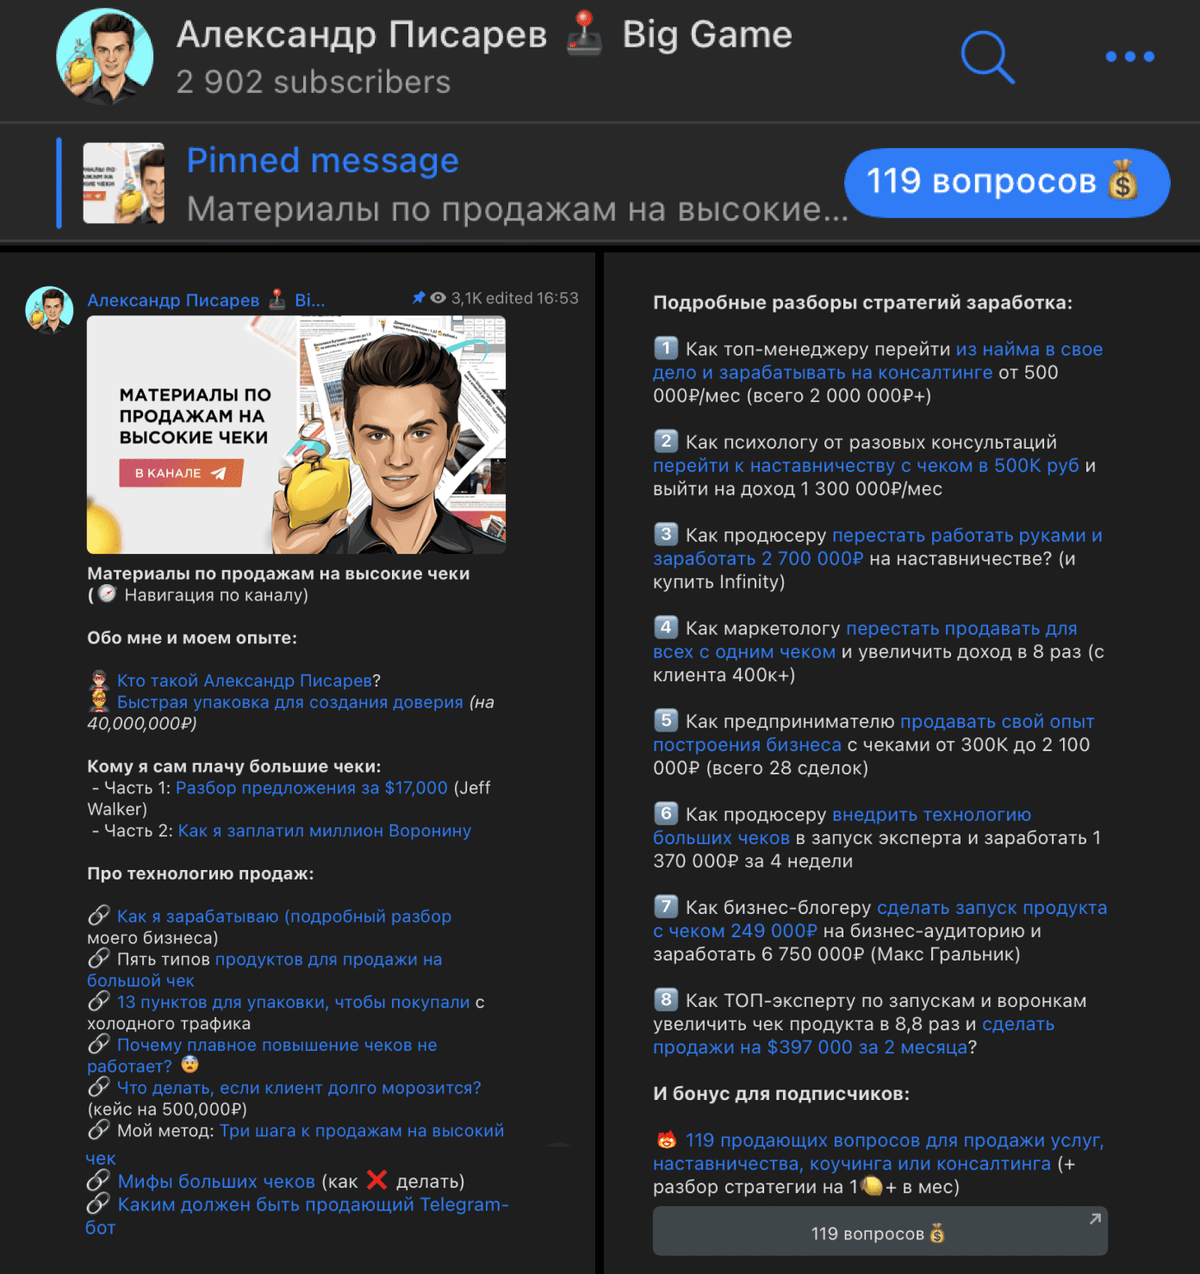Viewport: 1200px width, 1274px height.
Task: Open the post banner image Материалы по продажам
Action: coord(296,435)
